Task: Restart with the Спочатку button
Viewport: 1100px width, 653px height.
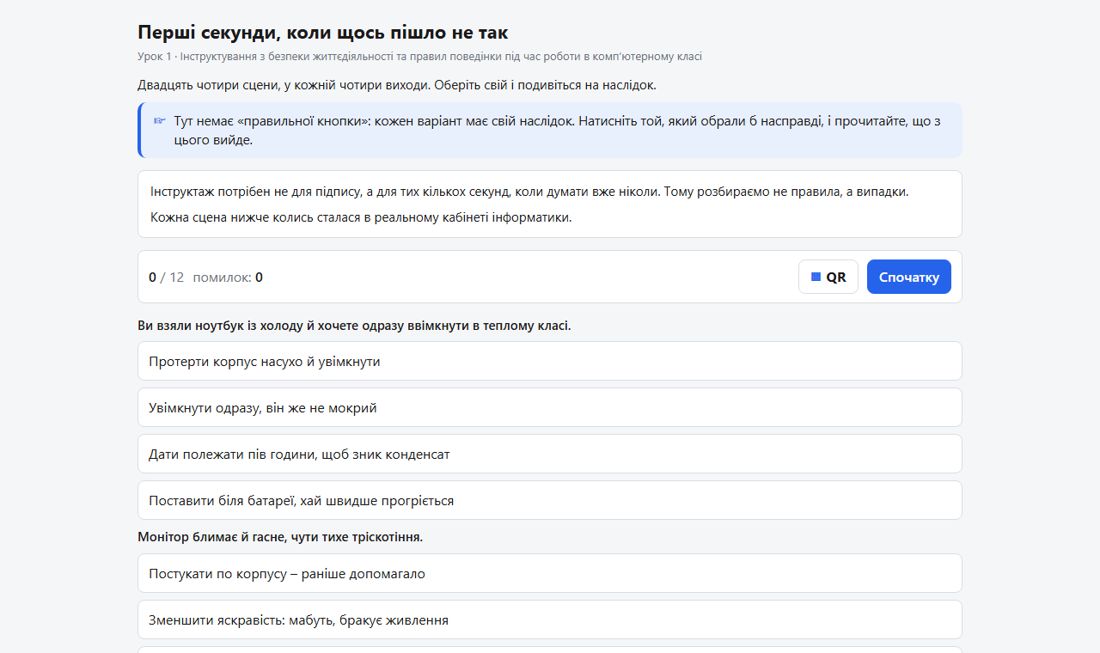Action: tap(908, 277)
